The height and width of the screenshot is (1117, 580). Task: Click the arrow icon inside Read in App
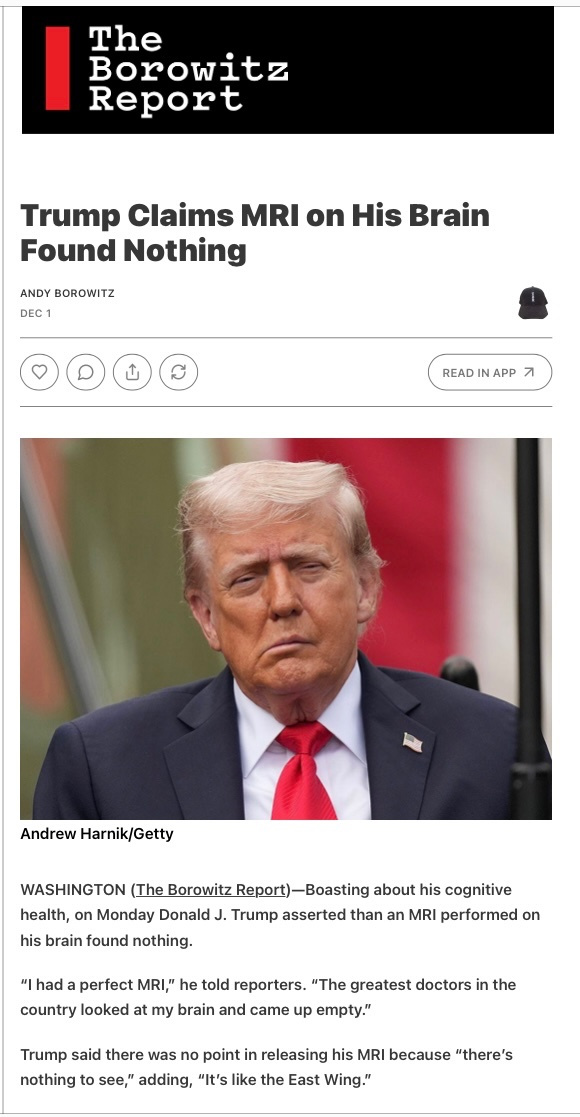[529, 372]
